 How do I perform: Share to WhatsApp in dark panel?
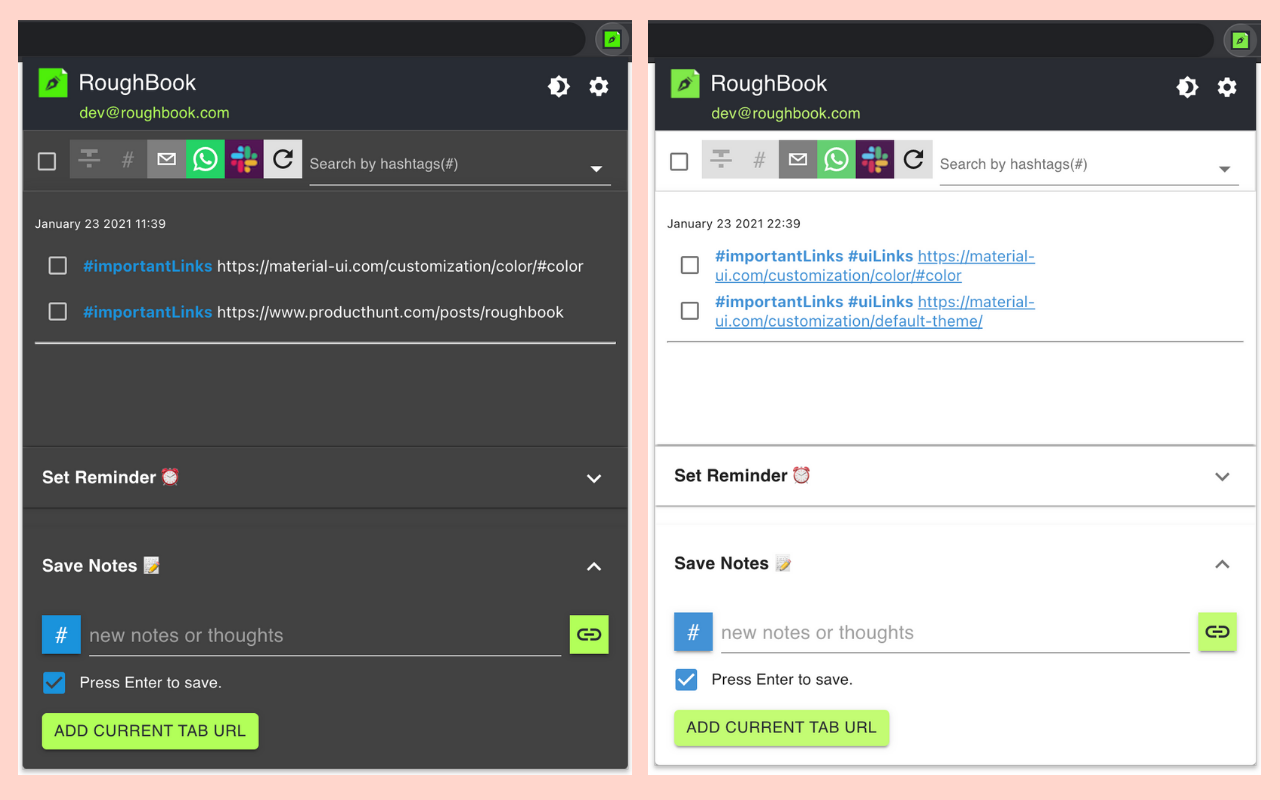click(x=205, y=159)
